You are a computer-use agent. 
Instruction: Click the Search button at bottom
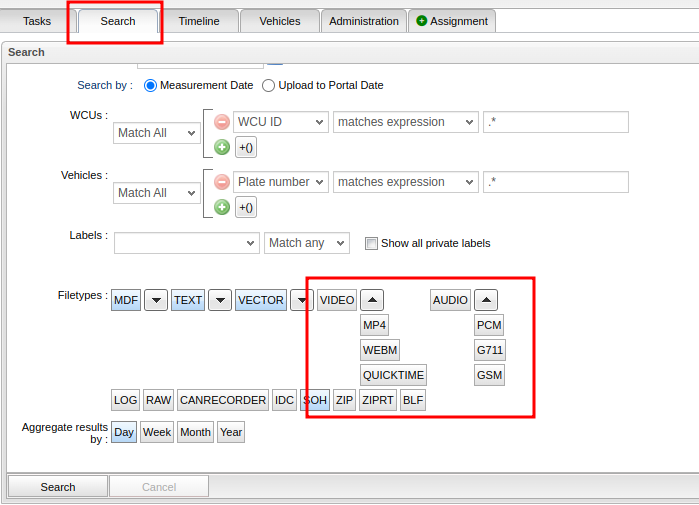(x=58, y=487)
